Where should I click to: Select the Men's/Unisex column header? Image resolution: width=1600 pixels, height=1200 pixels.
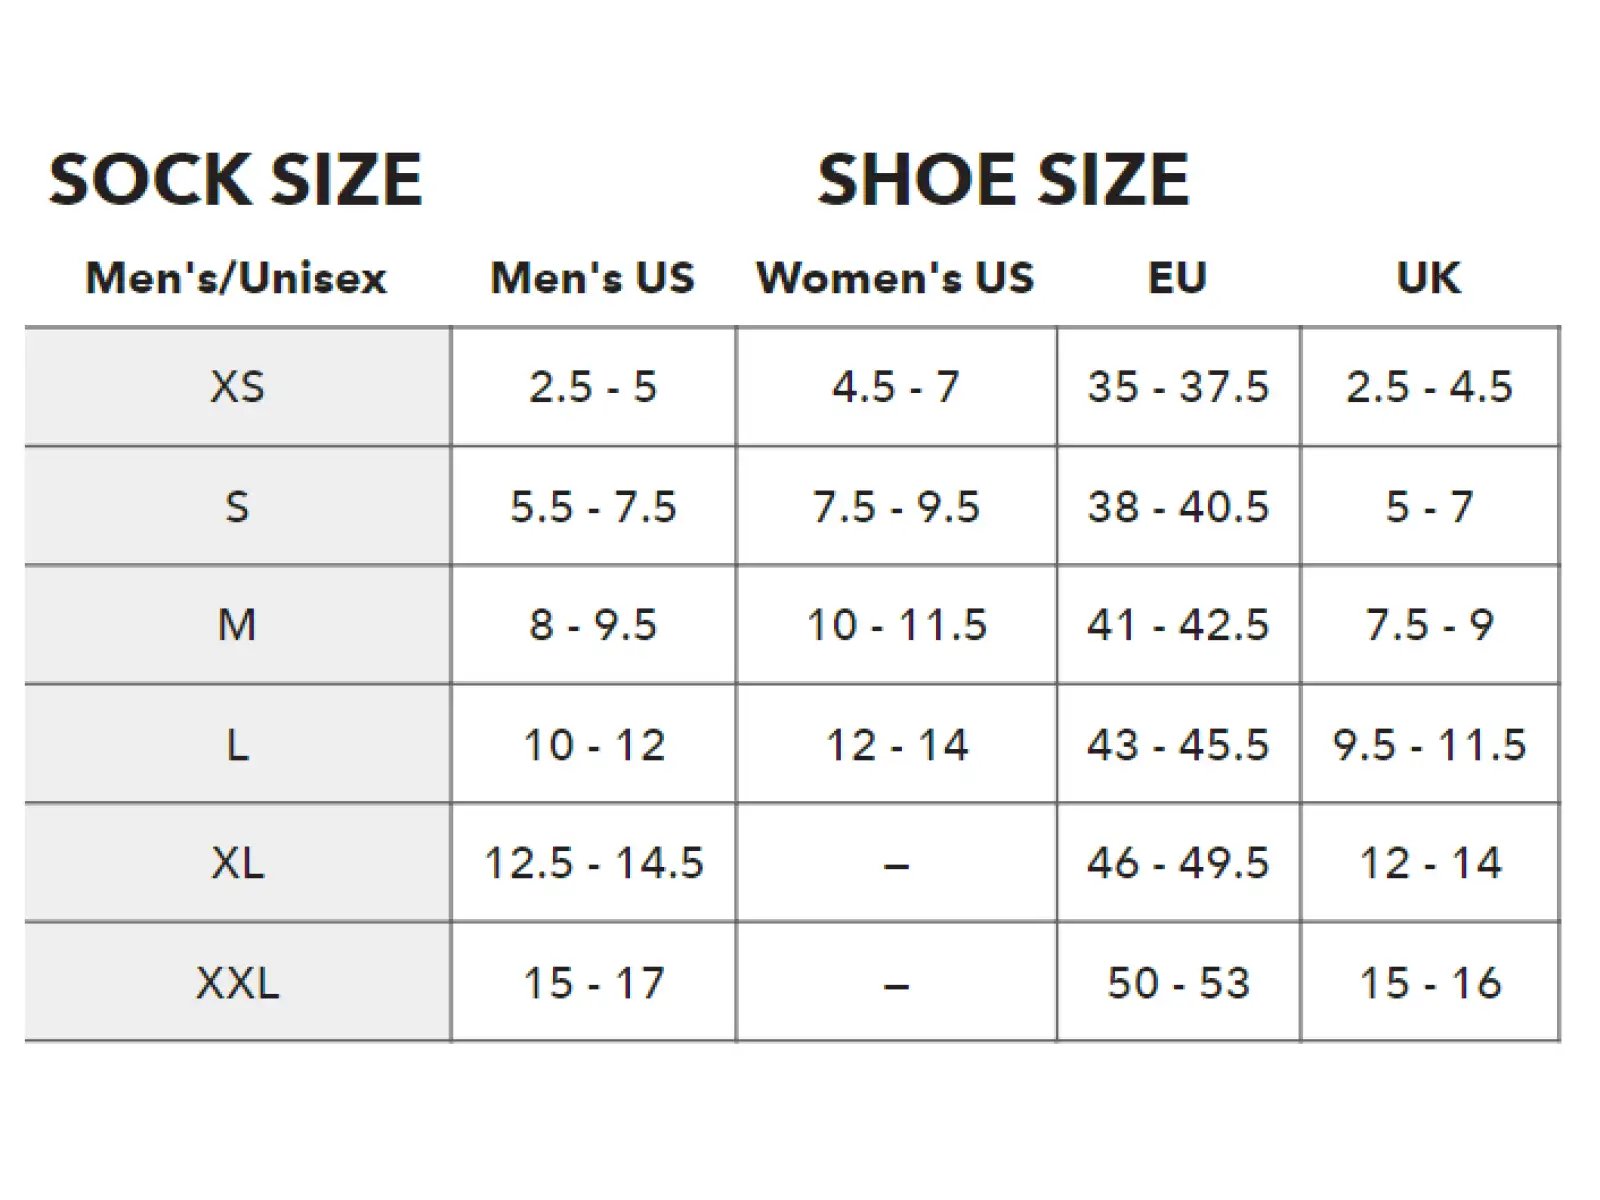click(x=236, y=278)
